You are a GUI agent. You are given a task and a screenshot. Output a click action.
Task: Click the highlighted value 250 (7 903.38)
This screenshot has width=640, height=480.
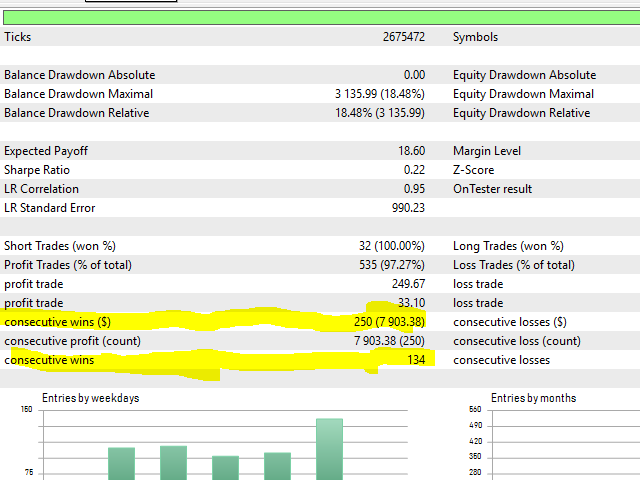tap(388, 322)
